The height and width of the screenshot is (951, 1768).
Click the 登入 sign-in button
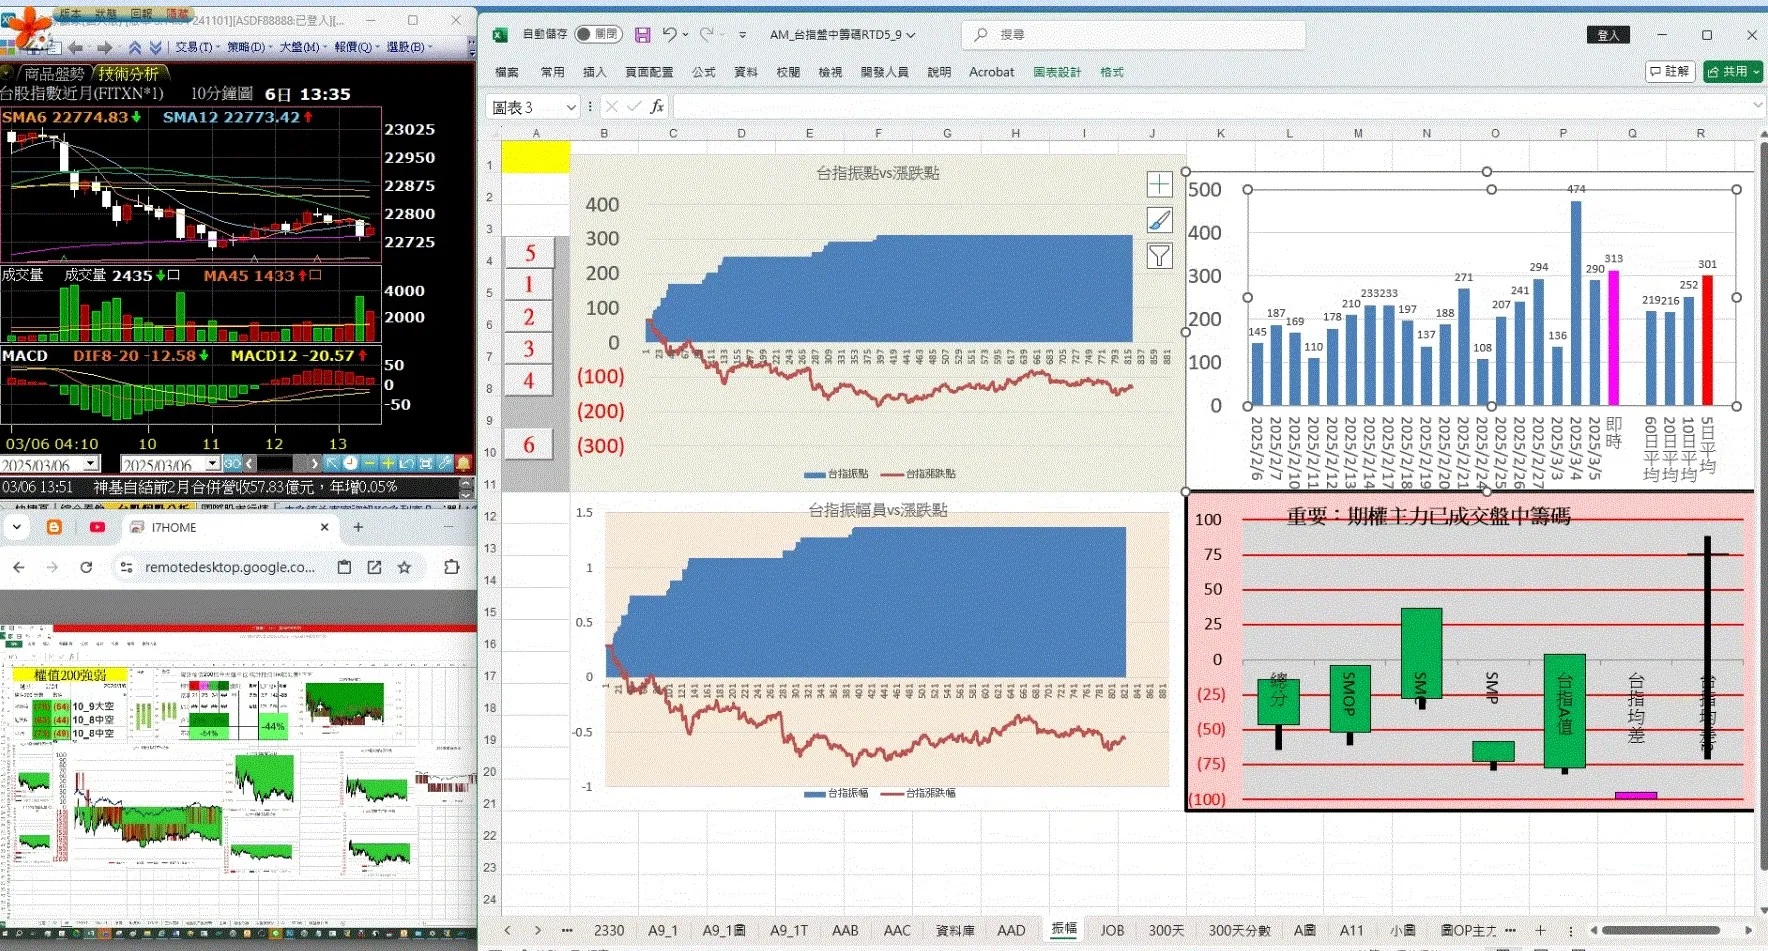[x=1608, y=35]
